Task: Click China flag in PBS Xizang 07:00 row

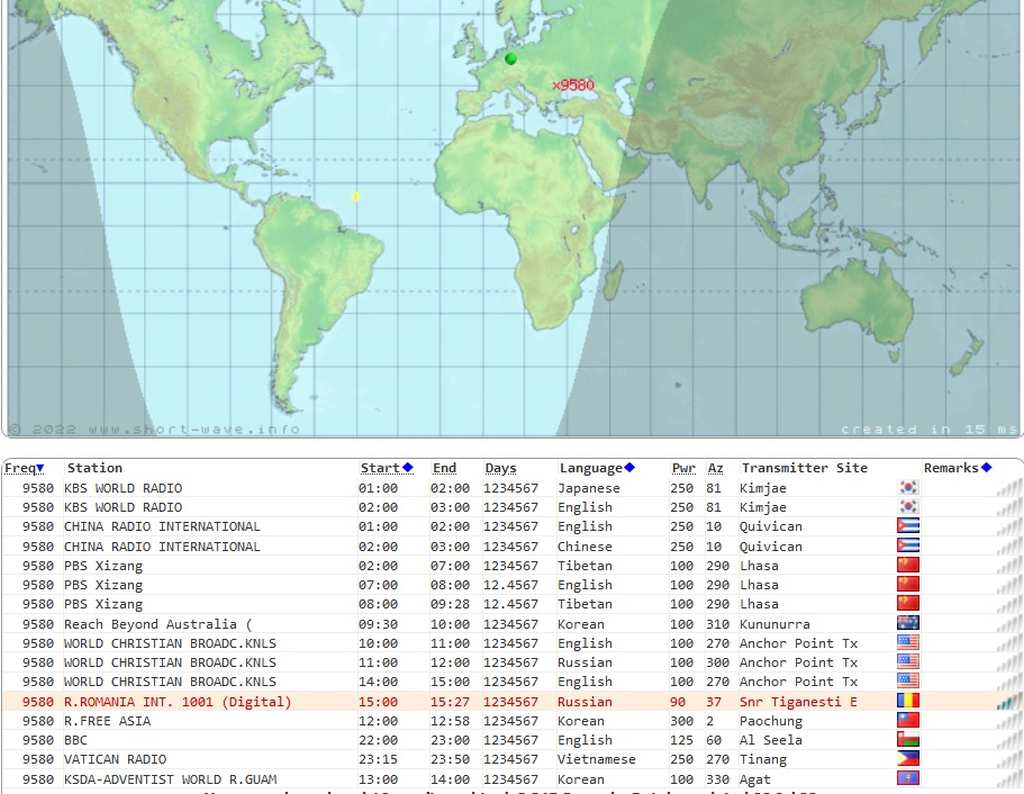Action: click(908, 584)
